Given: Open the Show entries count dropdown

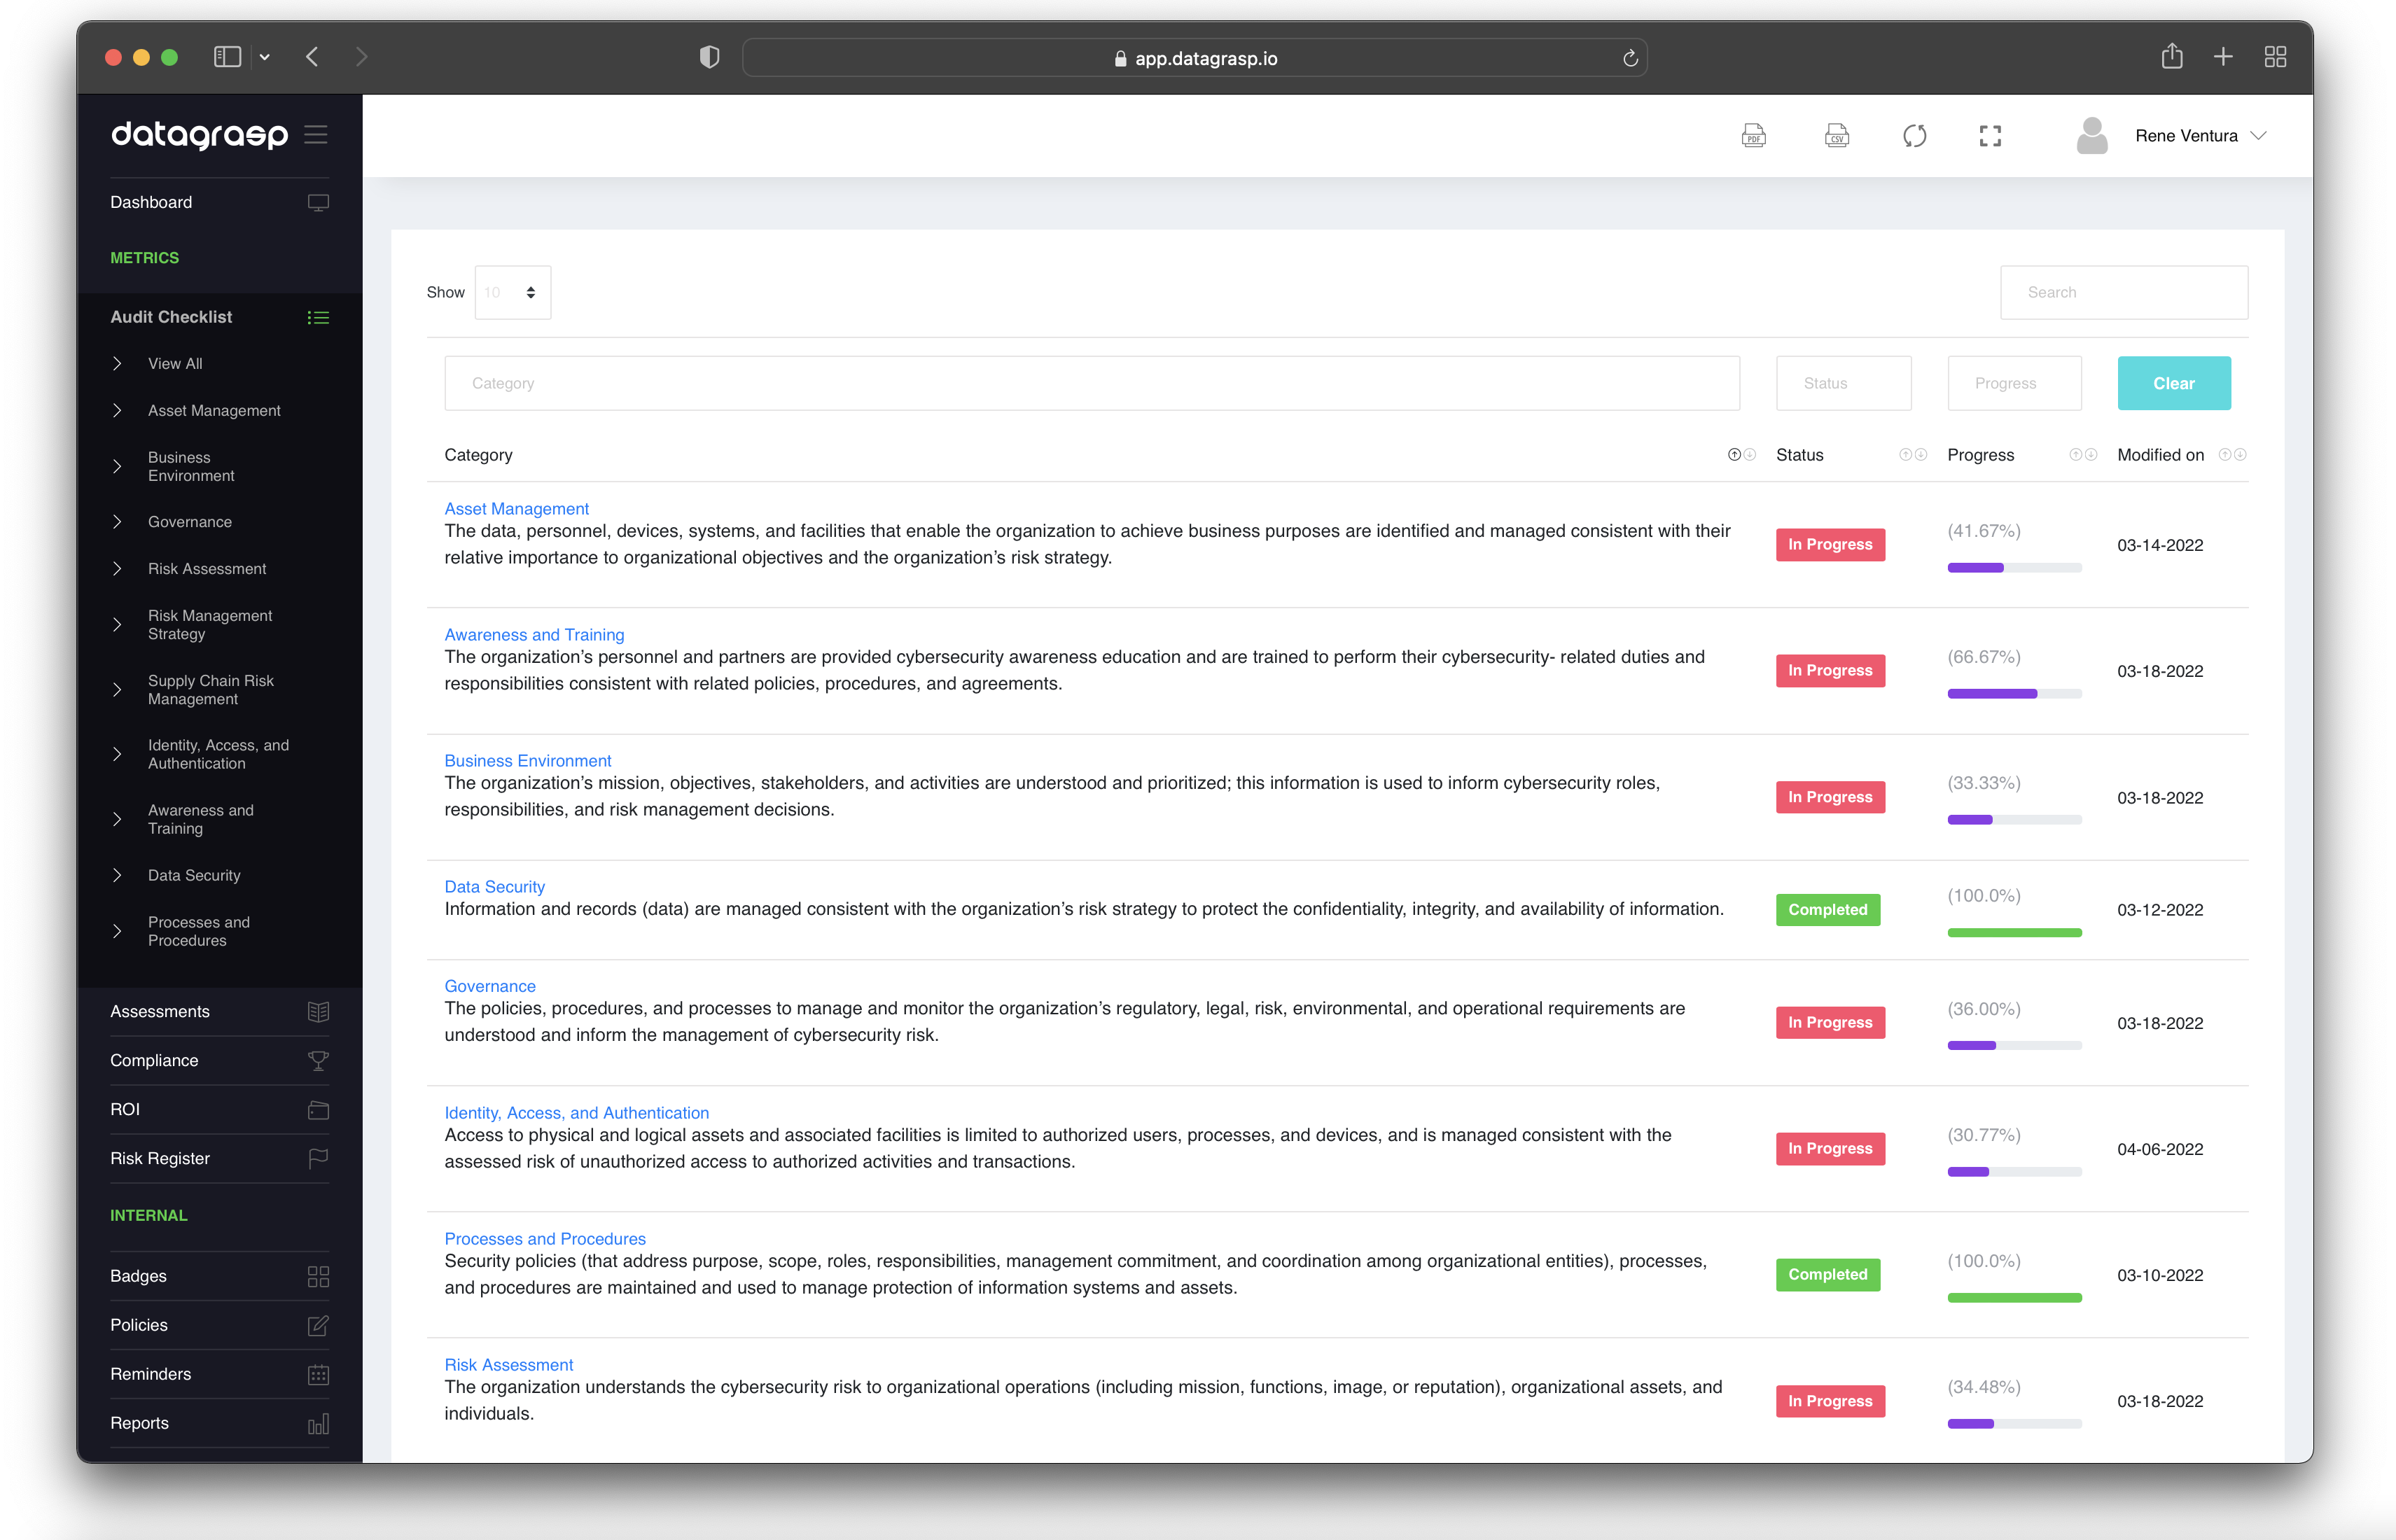Looking at the screenshot, I should pyautogui.click(x=512, y=292).
